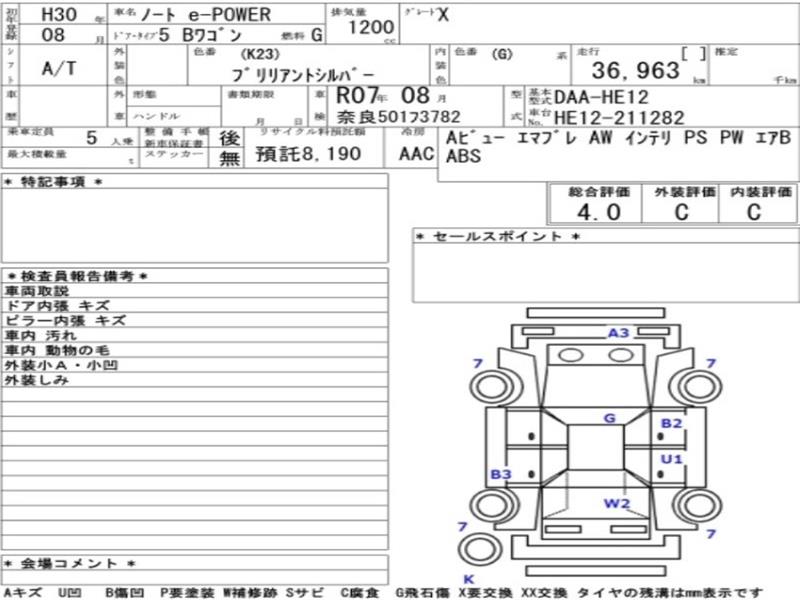Click the 外装評価 exterior rating header
Image resolution: width=800 pixels, height=600 pixels.
click(685, 192)
